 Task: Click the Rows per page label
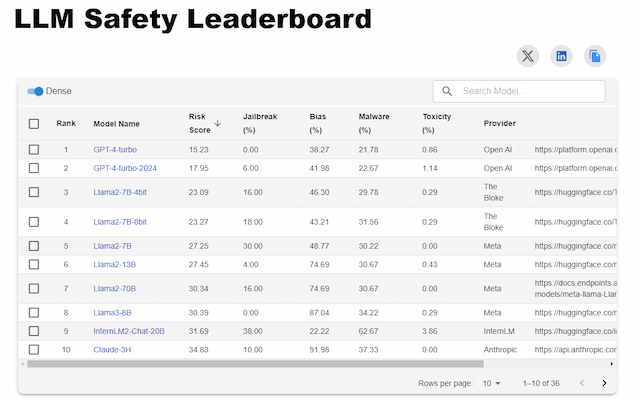click(445, 383)
